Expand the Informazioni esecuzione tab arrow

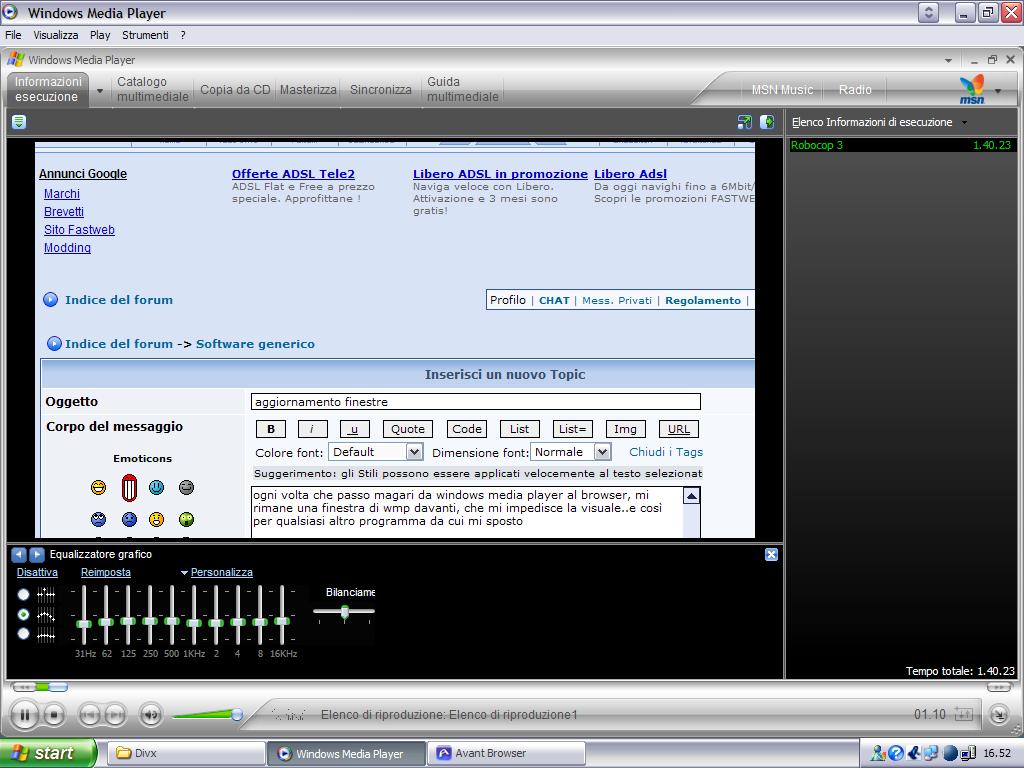click(x=100, y=91)
